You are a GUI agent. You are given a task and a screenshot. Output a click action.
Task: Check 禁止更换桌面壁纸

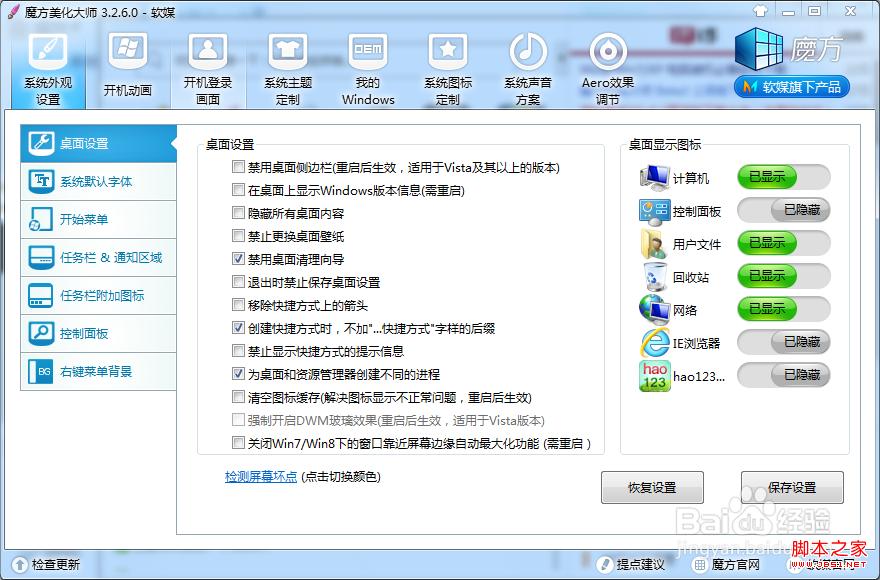pos(239,236)
